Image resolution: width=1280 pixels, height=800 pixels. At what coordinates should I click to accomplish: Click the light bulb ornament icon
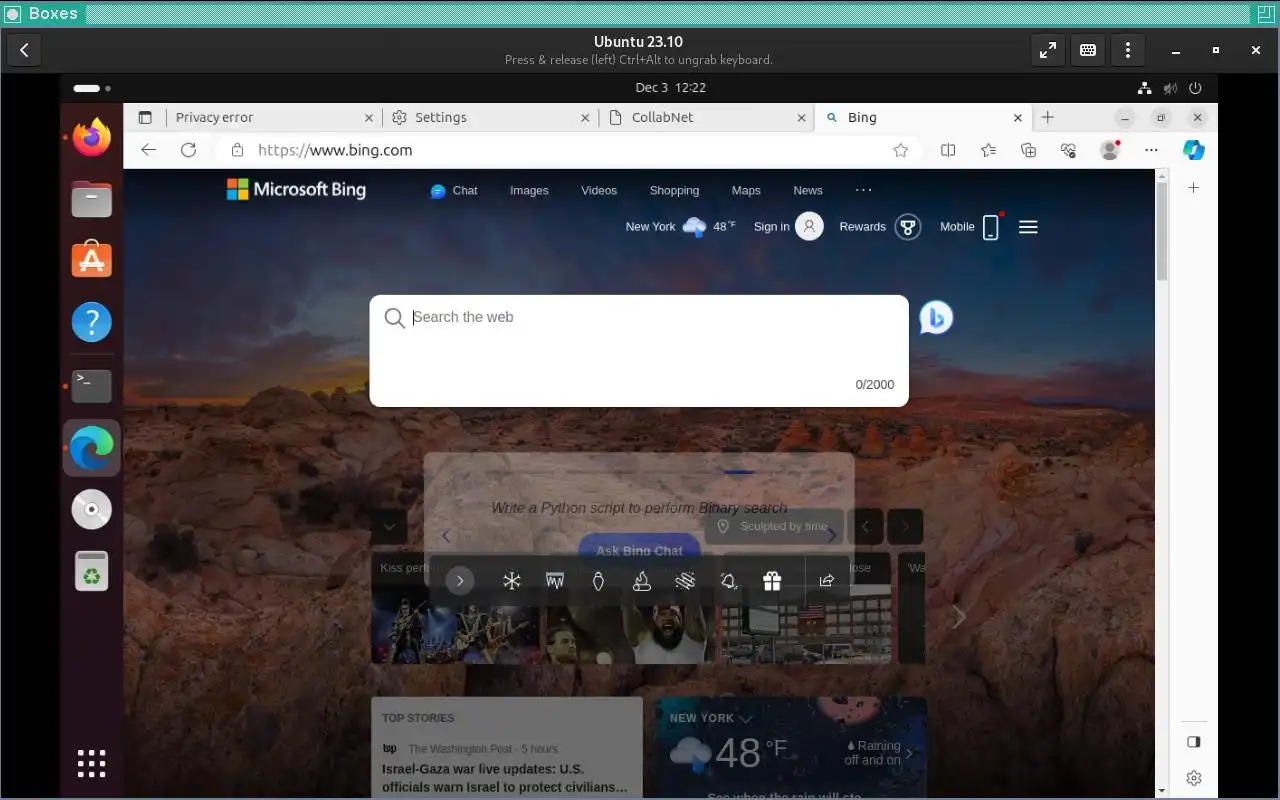598,581
